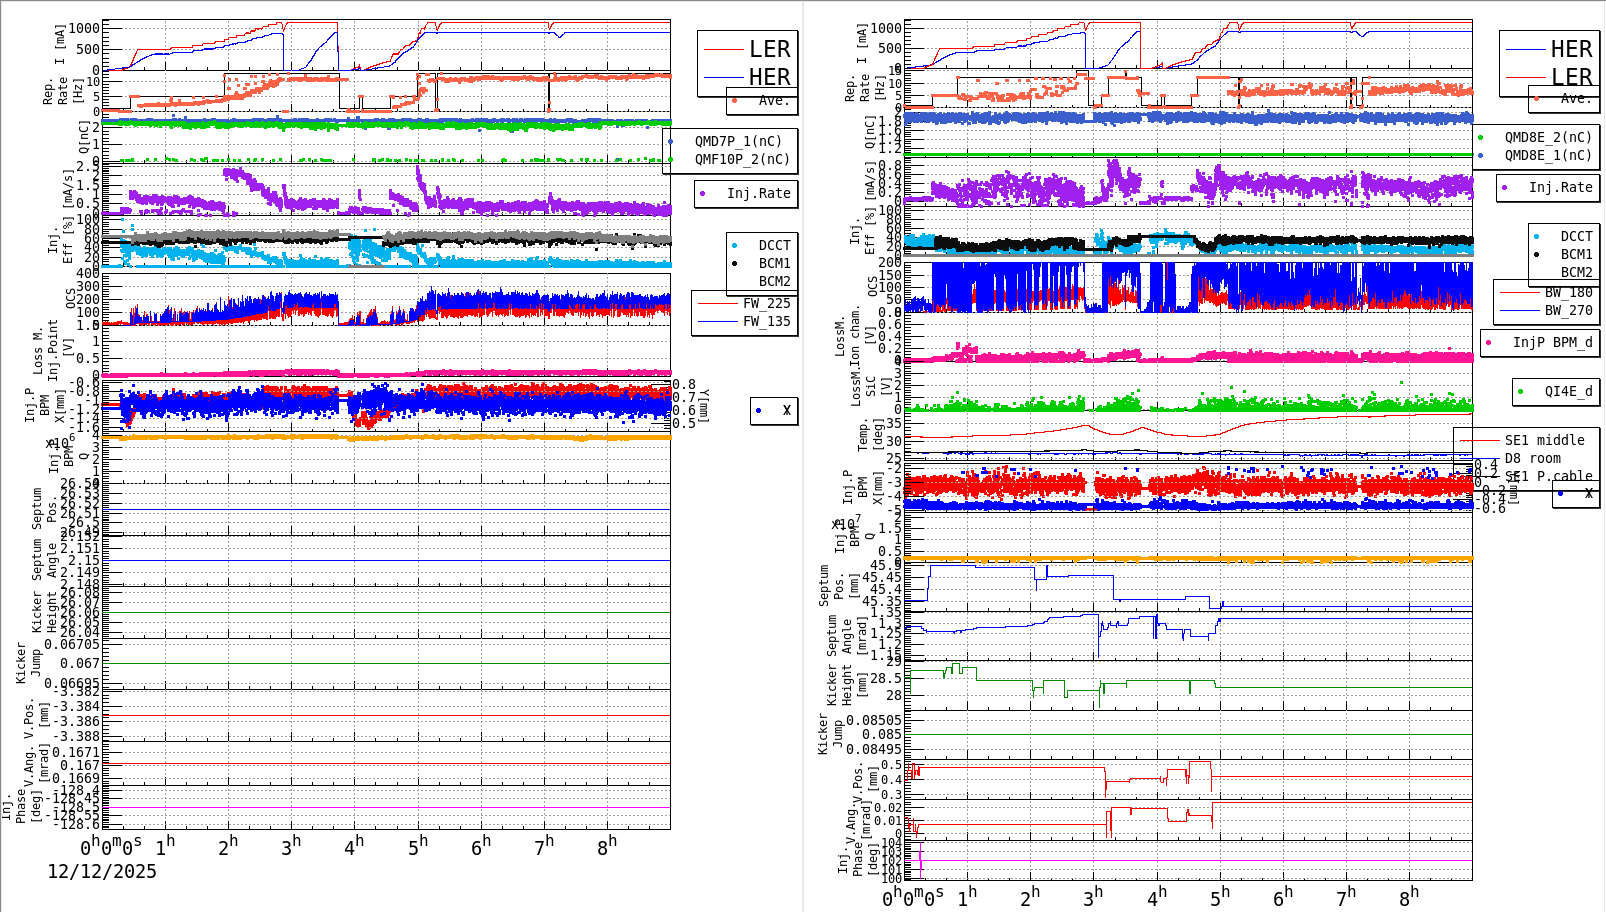The height and width of the screenshot is (912, 1606).
Task: Click the InjP BPM_d pink legend marker
Action: tap(1489, 343)
